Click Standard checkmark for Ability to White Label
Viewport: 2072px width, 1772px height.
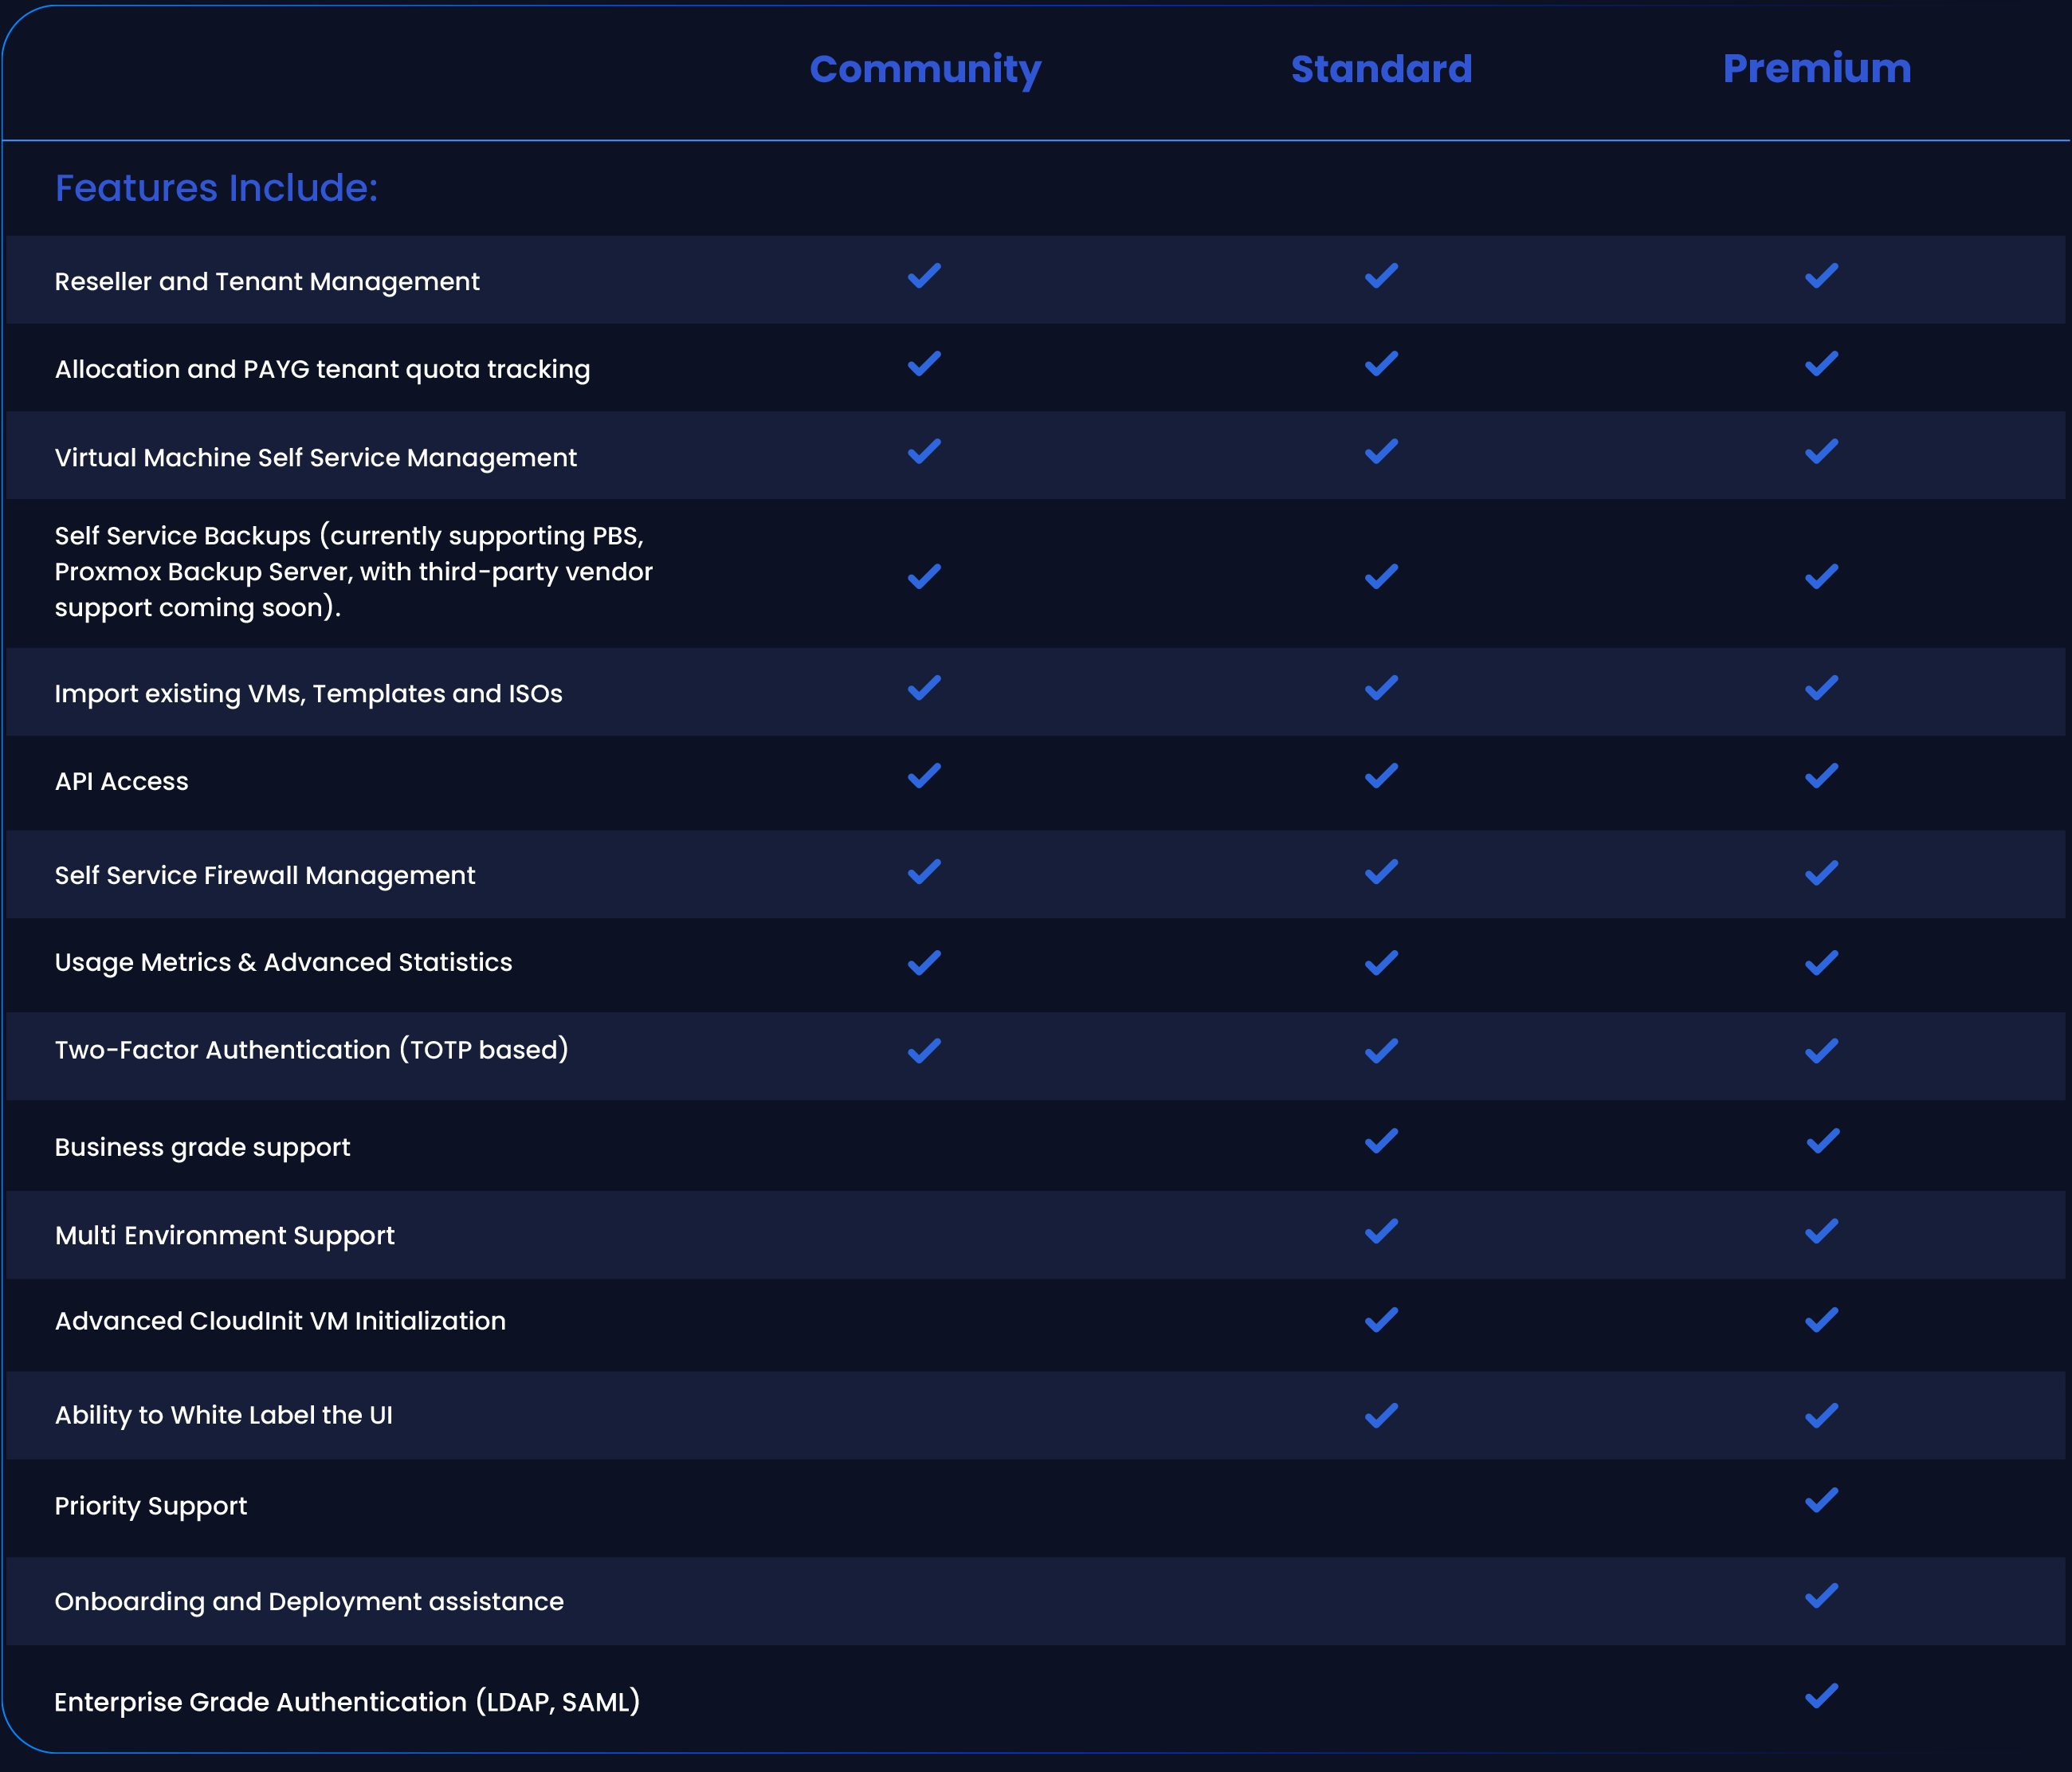(x=1381, y=1416)
